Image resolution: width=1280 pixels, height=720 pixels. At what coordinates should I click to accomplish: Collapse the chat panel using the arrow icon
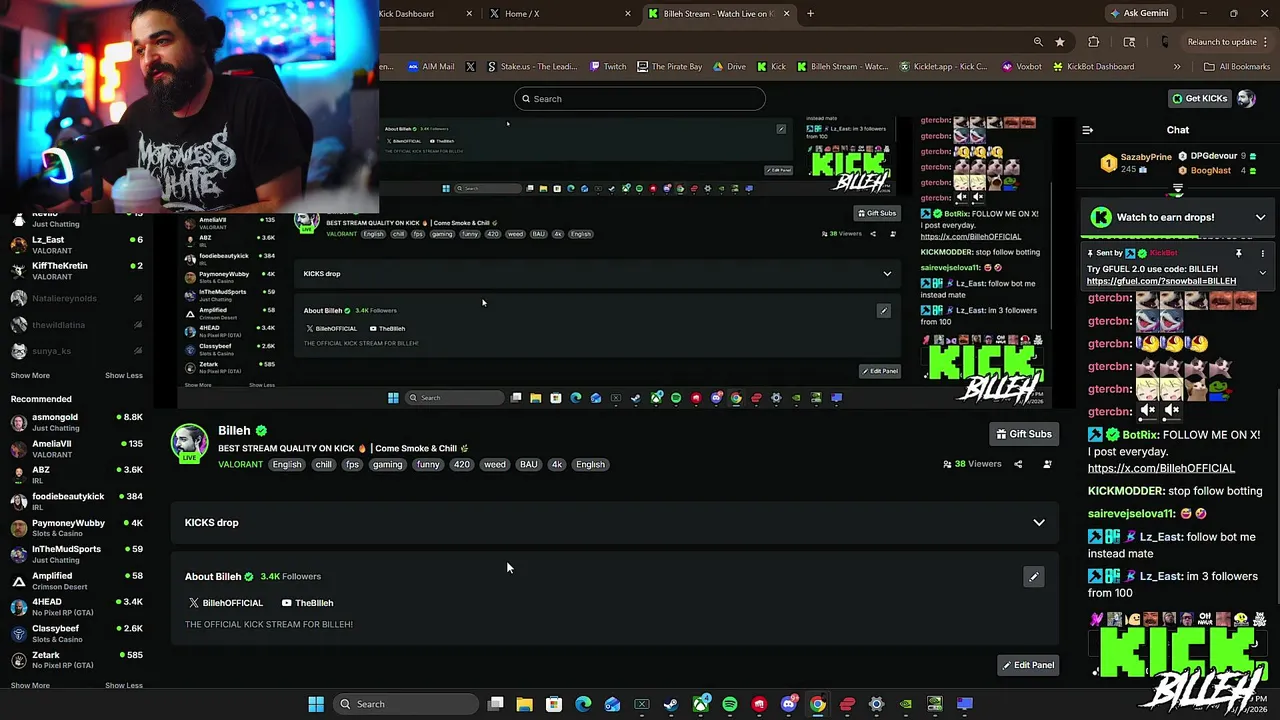(1088, 130)
